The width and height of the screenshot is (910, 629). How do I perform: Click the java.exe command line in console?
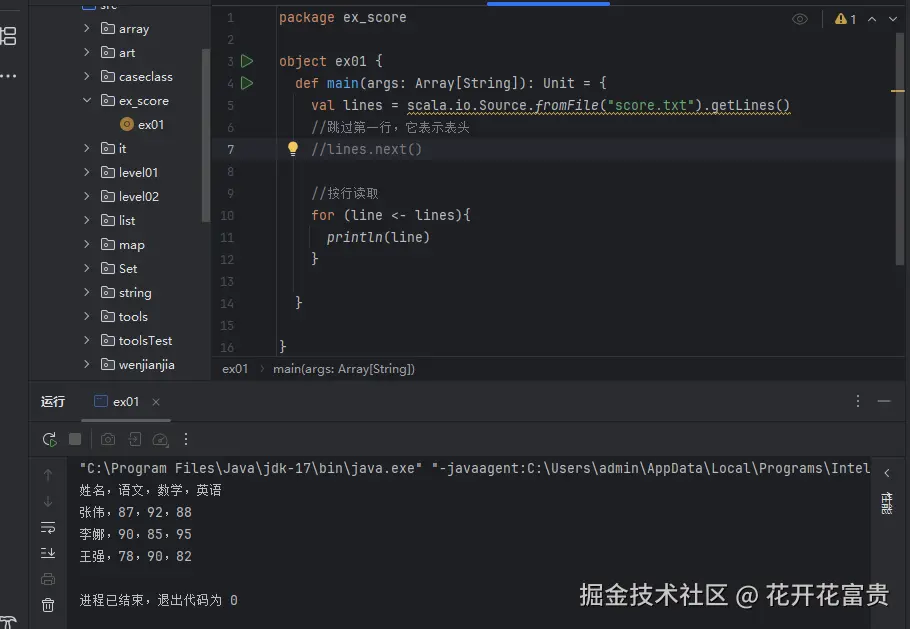click(474, 468)
